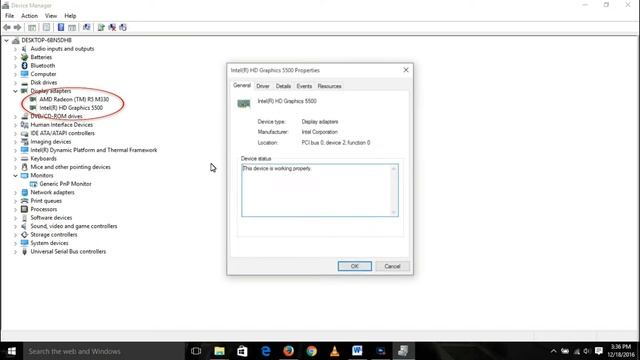Switch to the Events tab
This screenshot has width=640, height=360.
(304, 86)
